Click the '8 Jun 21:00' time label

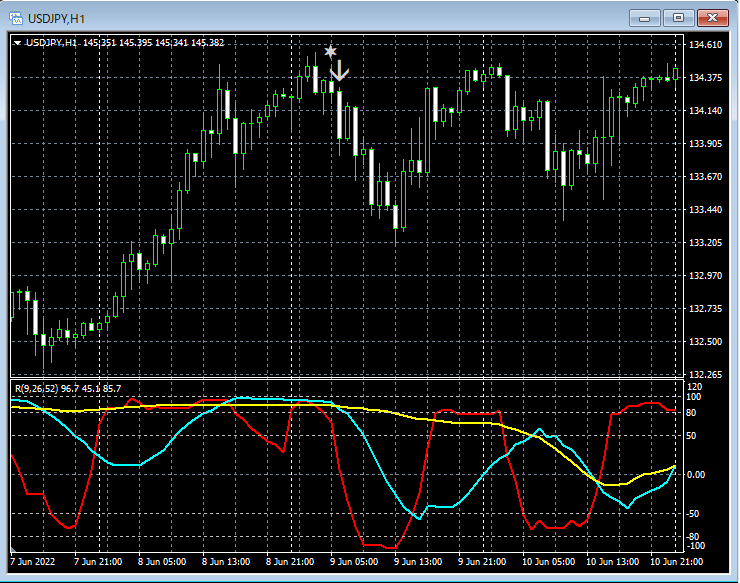click(x=290, y=562)
